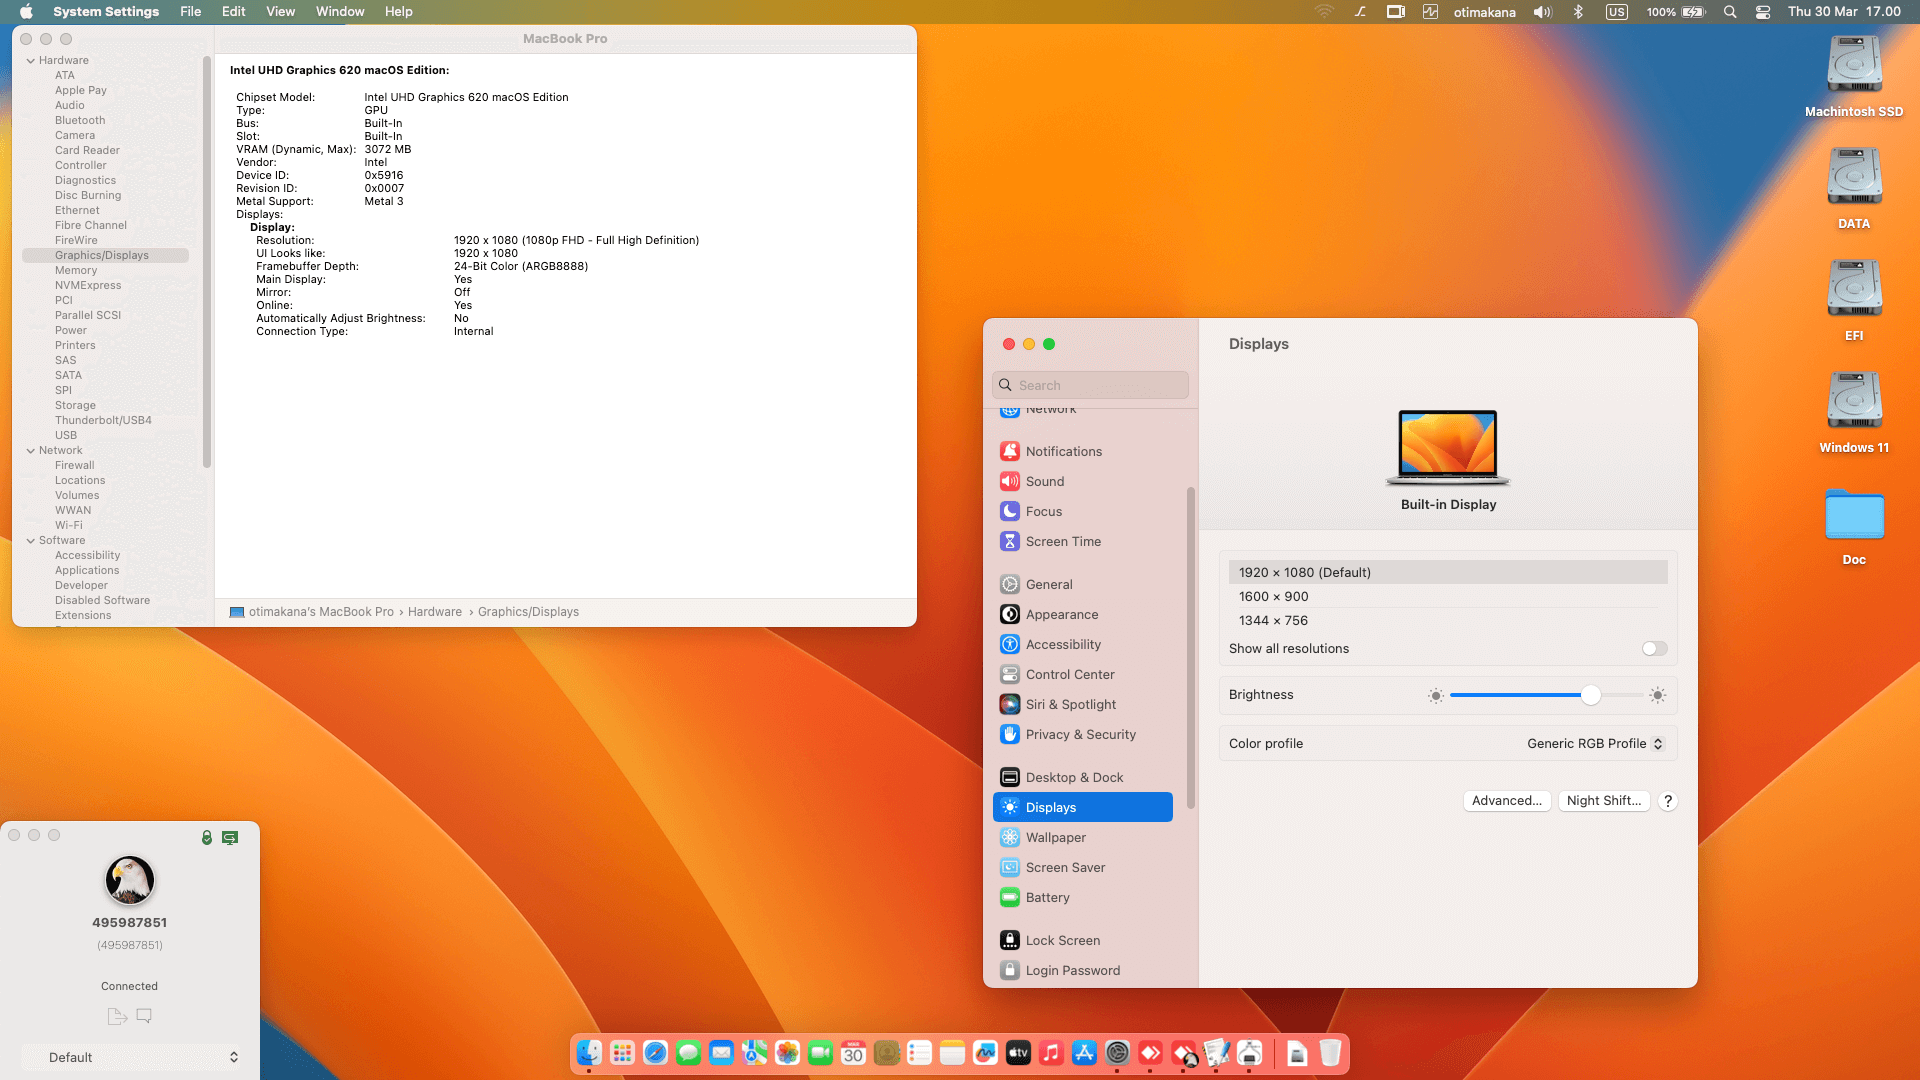Image resolution: width=1920 pixels, height=1080 pixels.
Task: Select the 1344 × 756 resolution
Action: click(x=1273, y=620)
